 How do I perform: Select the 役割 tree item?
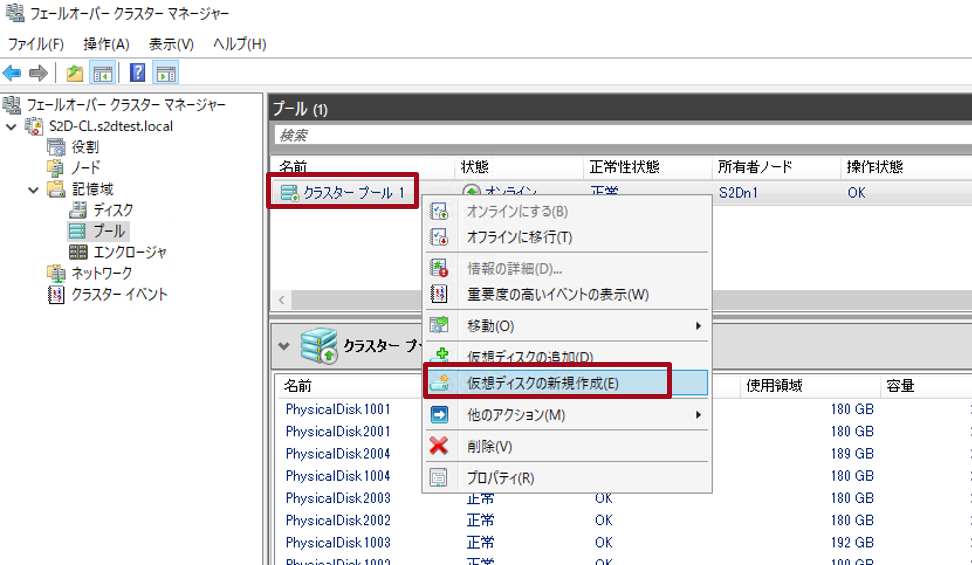click(85, 147)
